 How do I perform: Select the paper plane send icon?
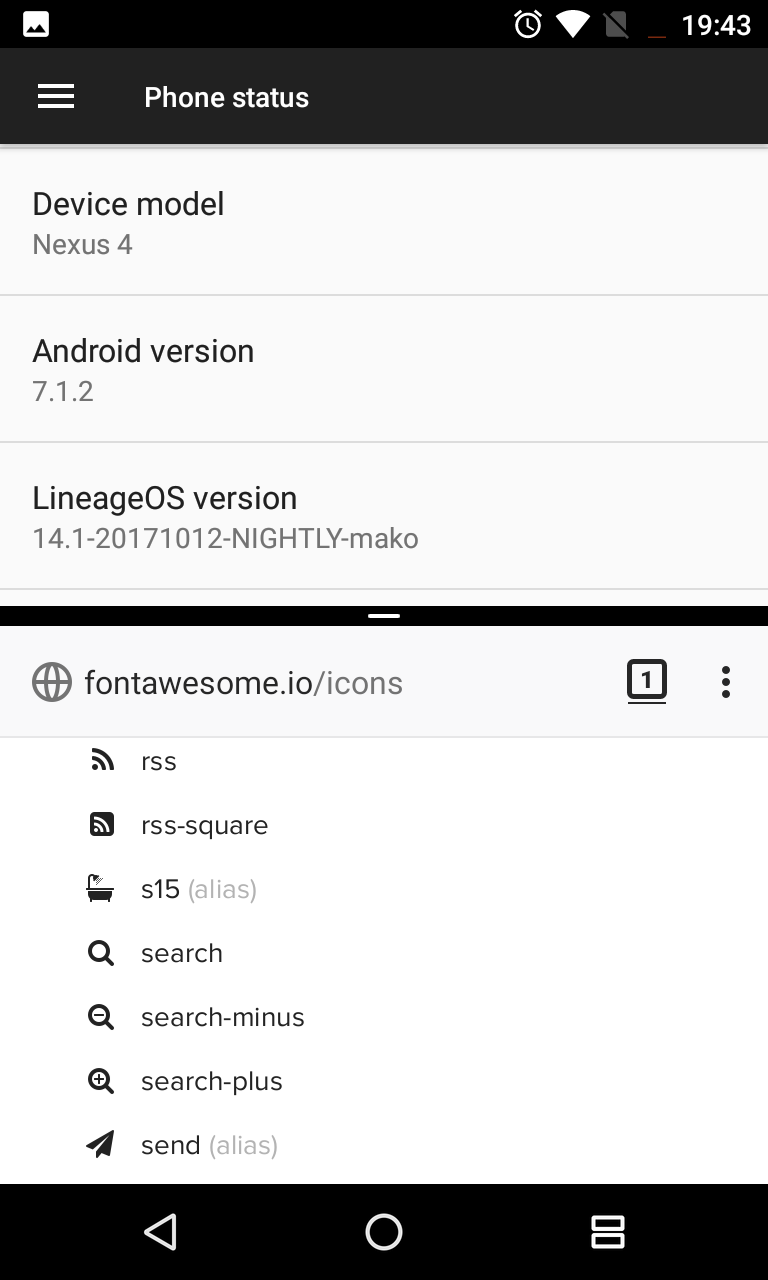101,1144
